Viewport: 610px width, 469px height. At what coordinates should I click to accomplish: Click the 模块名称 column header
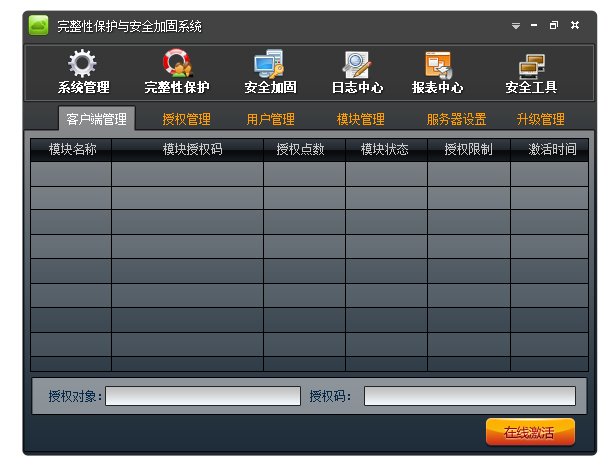[x=72, y=150]
